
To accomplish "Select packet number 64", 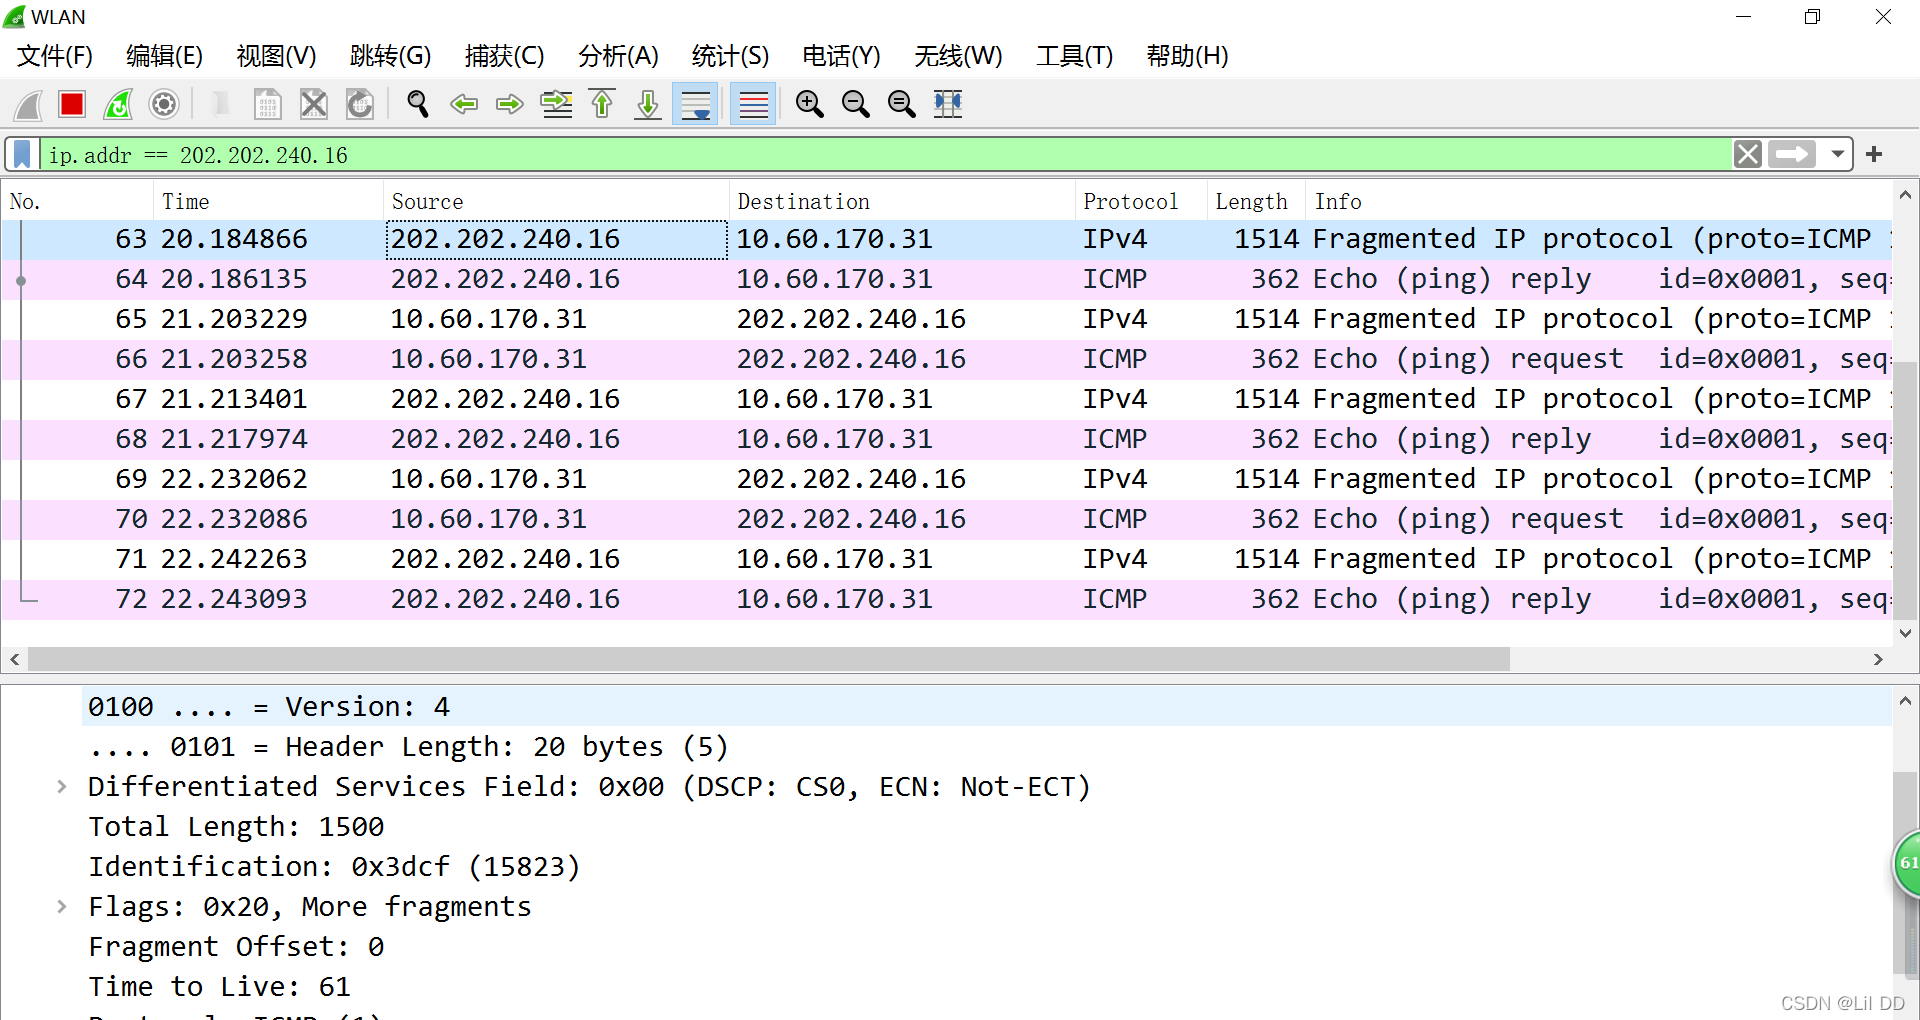I will [946, 279].
